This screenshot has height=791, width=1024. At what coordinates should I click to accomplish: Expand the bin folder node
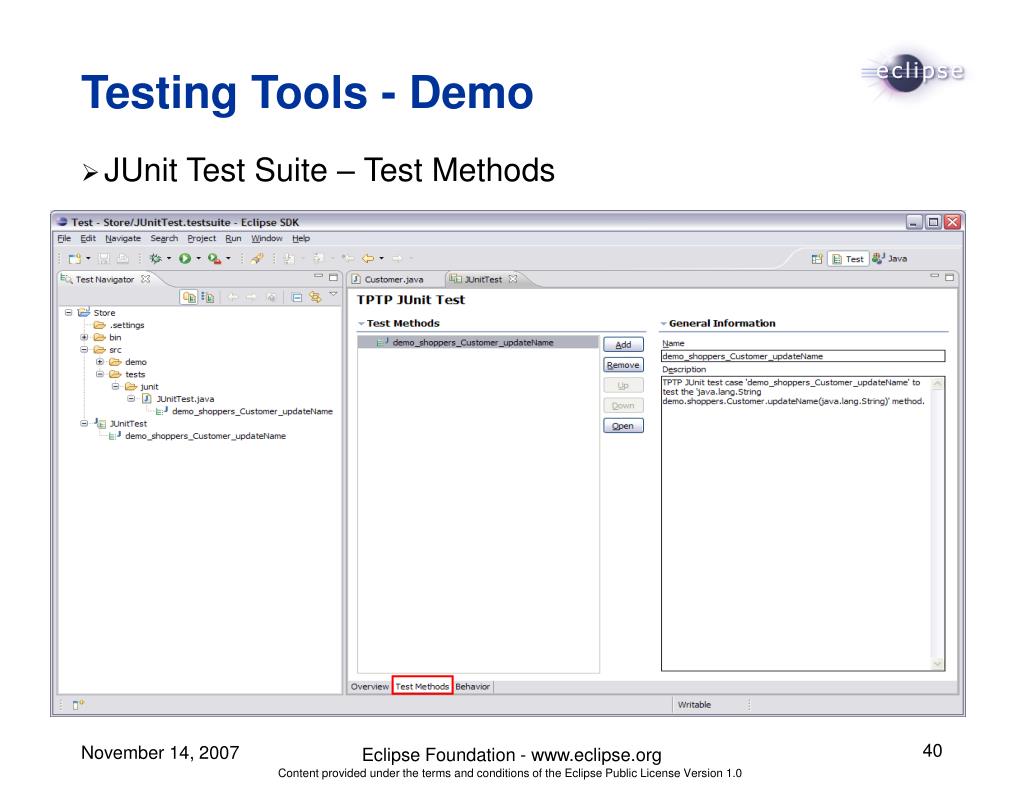click(x=84, y=337)
